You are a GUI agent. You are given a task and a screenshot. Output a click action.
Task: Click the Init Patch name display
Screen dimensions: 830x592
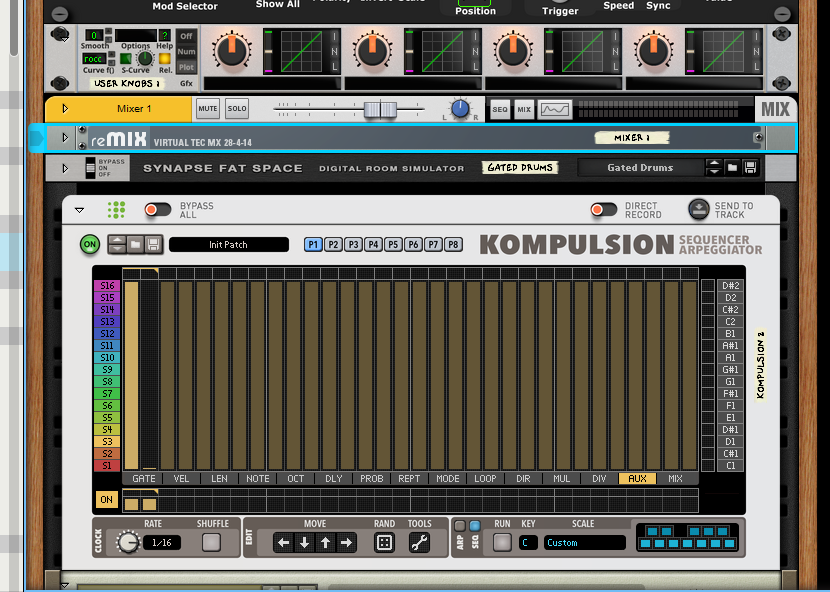(x=229, y=245)
